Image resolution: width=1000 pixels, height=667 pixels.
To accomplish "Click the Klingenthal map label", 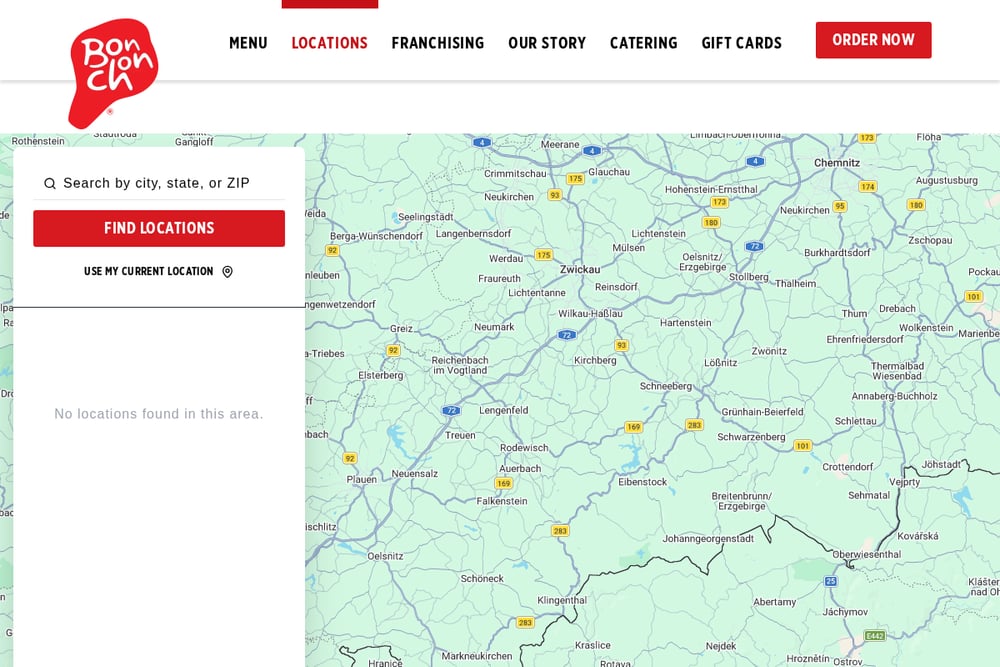I will pos(562,601).
